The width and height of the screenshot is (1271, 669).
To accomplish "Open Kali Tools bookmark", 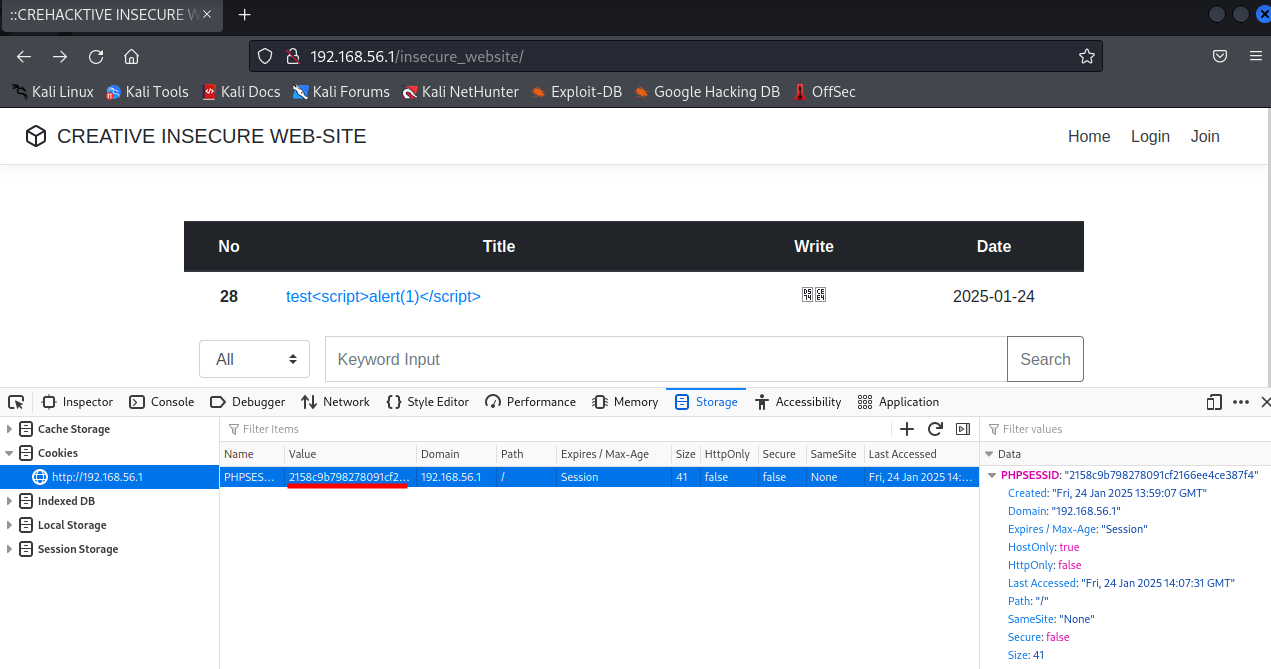I will click(x=147, y=92).
